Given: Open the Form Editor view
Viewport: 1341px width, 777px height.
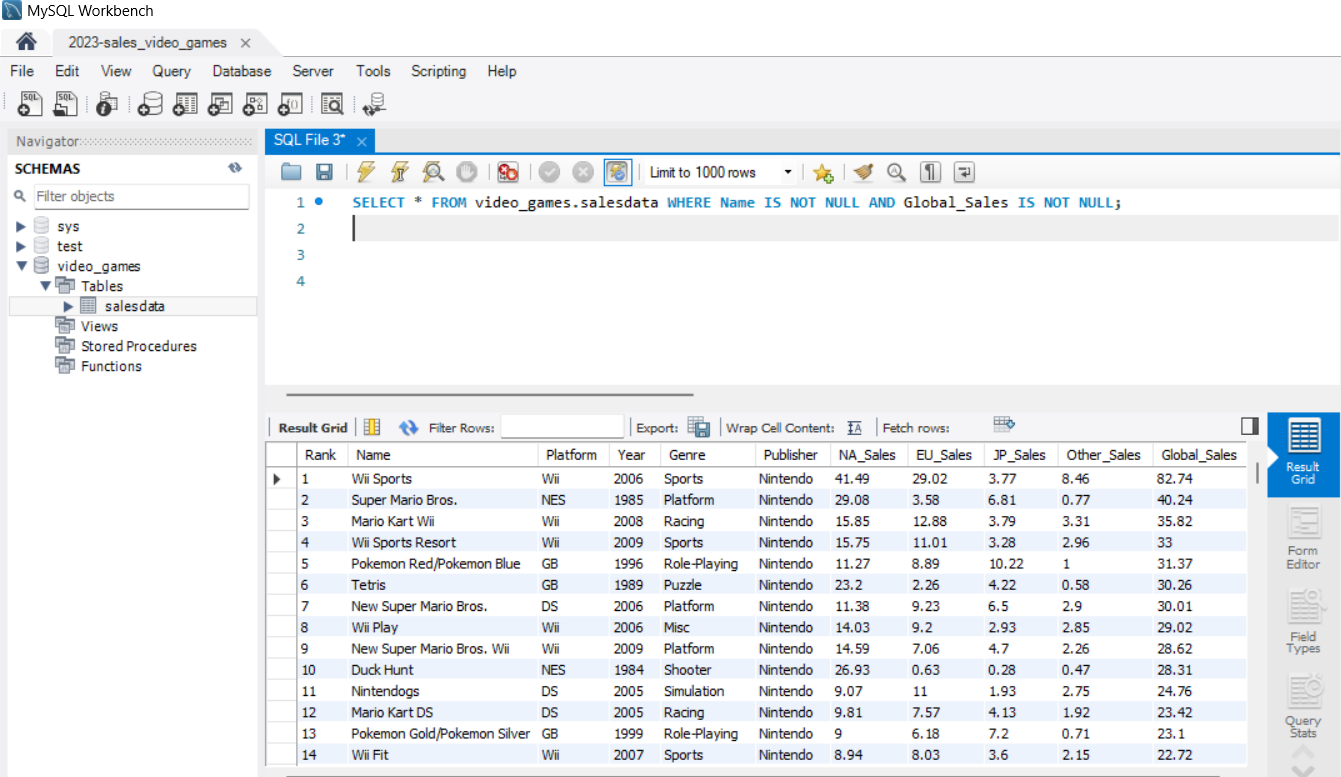Looking at the screenshot, I should point(1303,538).
